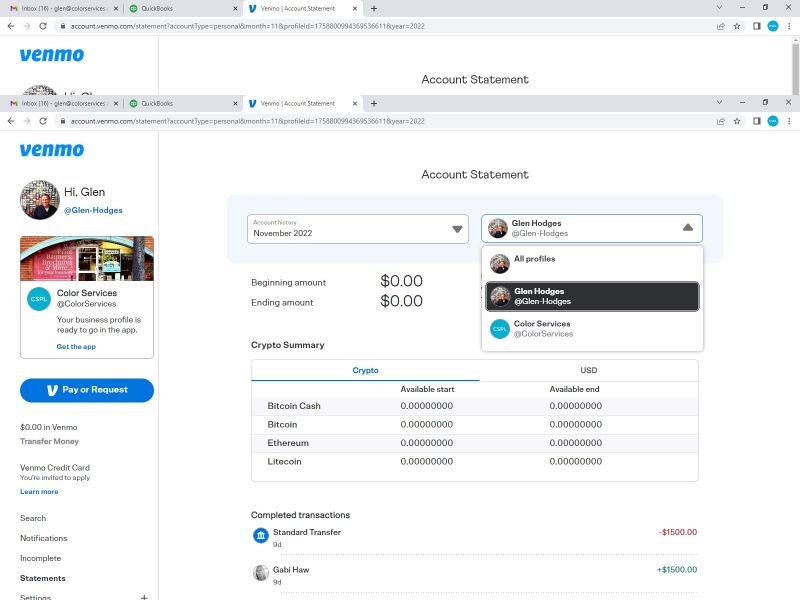The width and height of the screenshot is (800, 600).
Task: Open the Get the app link
Action: coord(76,346)
